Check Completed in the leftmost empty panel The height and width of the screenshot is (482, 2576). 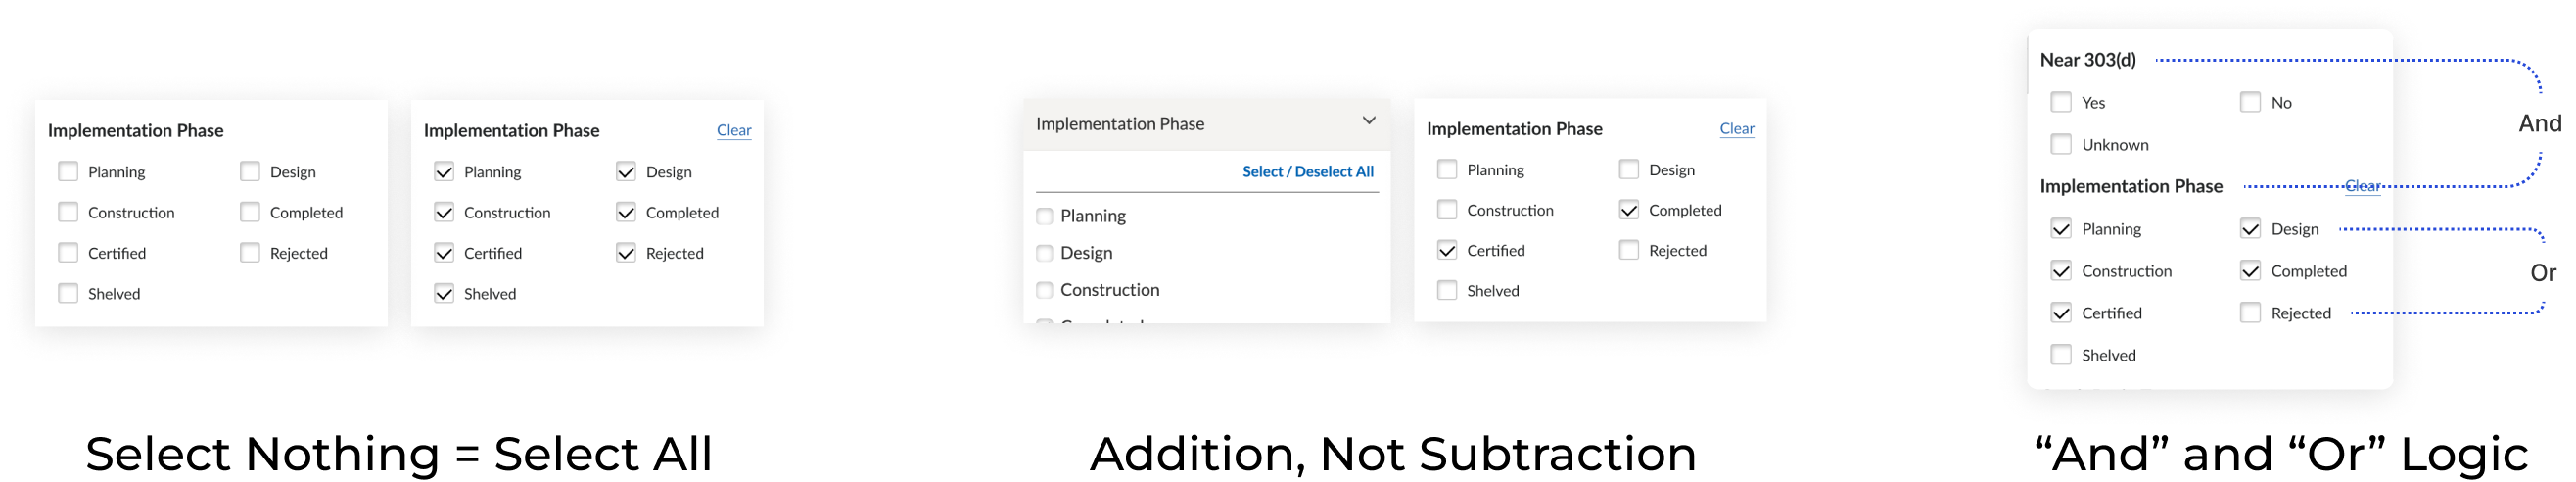click(x=250, y=212)
